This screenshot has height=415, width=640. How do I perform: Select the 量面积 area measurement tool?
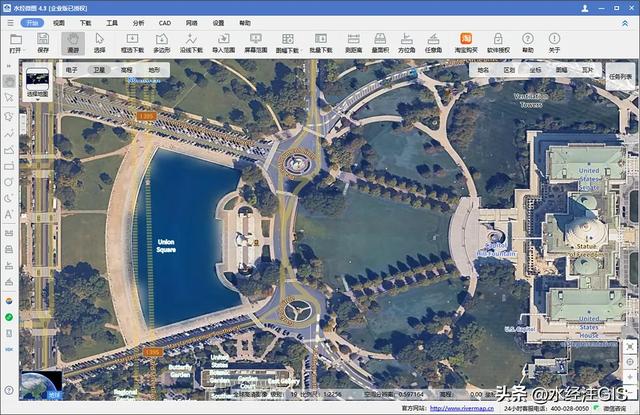click(380, 42)
